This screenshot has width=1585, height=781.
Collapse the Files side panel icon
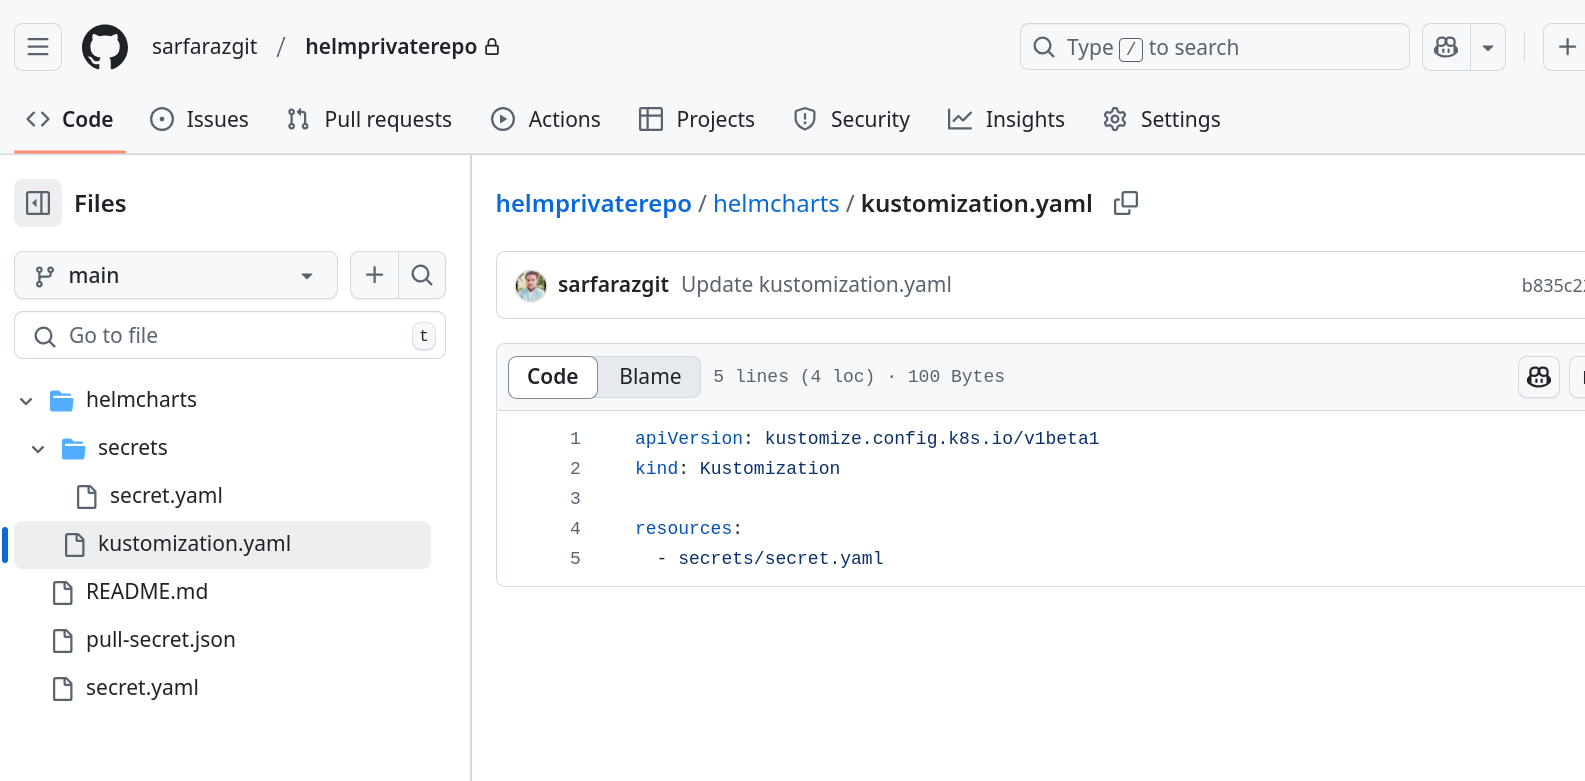click(x=38, y=203)
